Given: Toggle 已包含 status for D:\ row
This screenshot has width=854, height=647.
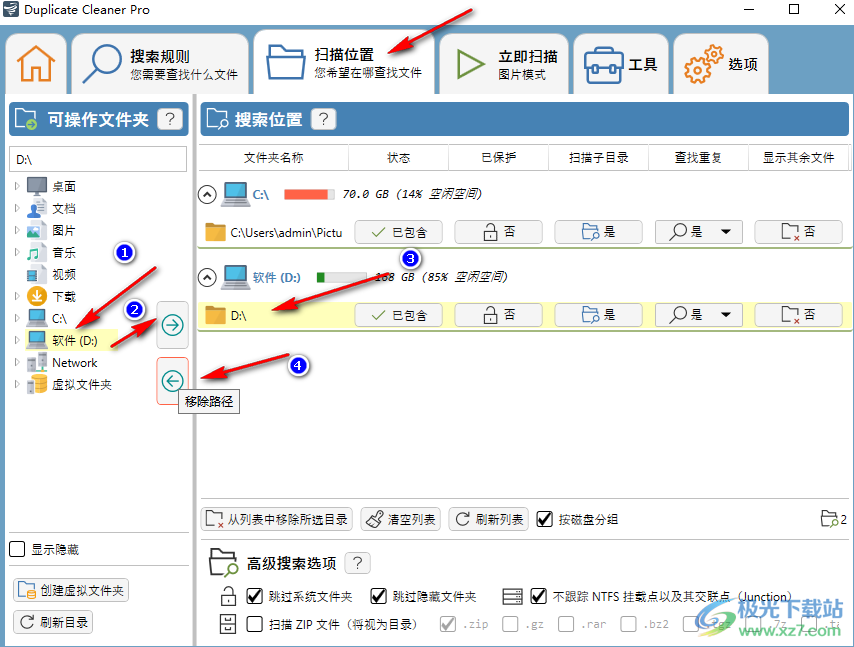Looking at the screenshot, I should click(x=399, y=315).
